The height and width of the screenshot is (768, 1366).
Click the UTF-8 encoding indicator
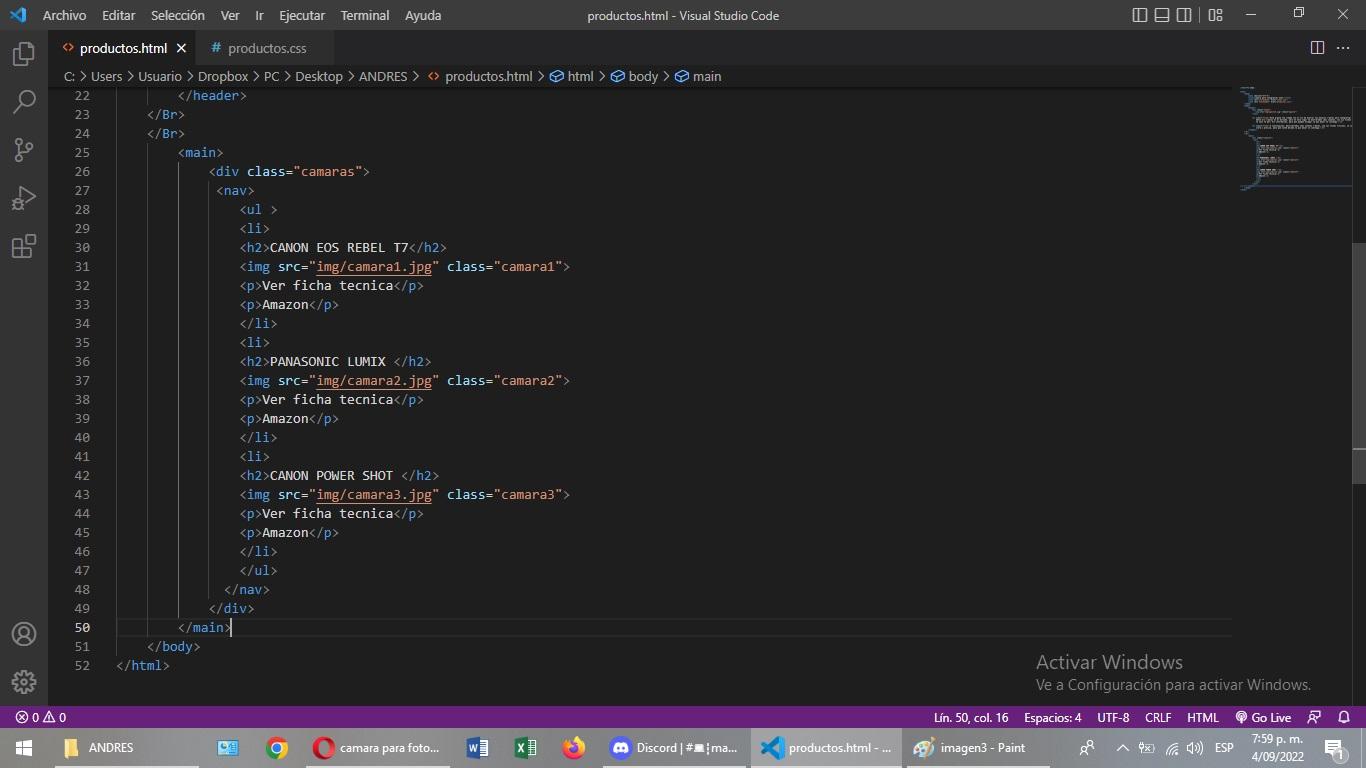tap(1113, 717)
